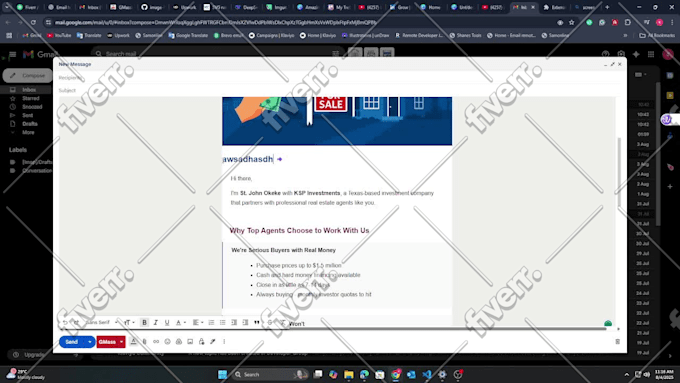Insert a numbered list
The image size is (680, 383).
211,322
